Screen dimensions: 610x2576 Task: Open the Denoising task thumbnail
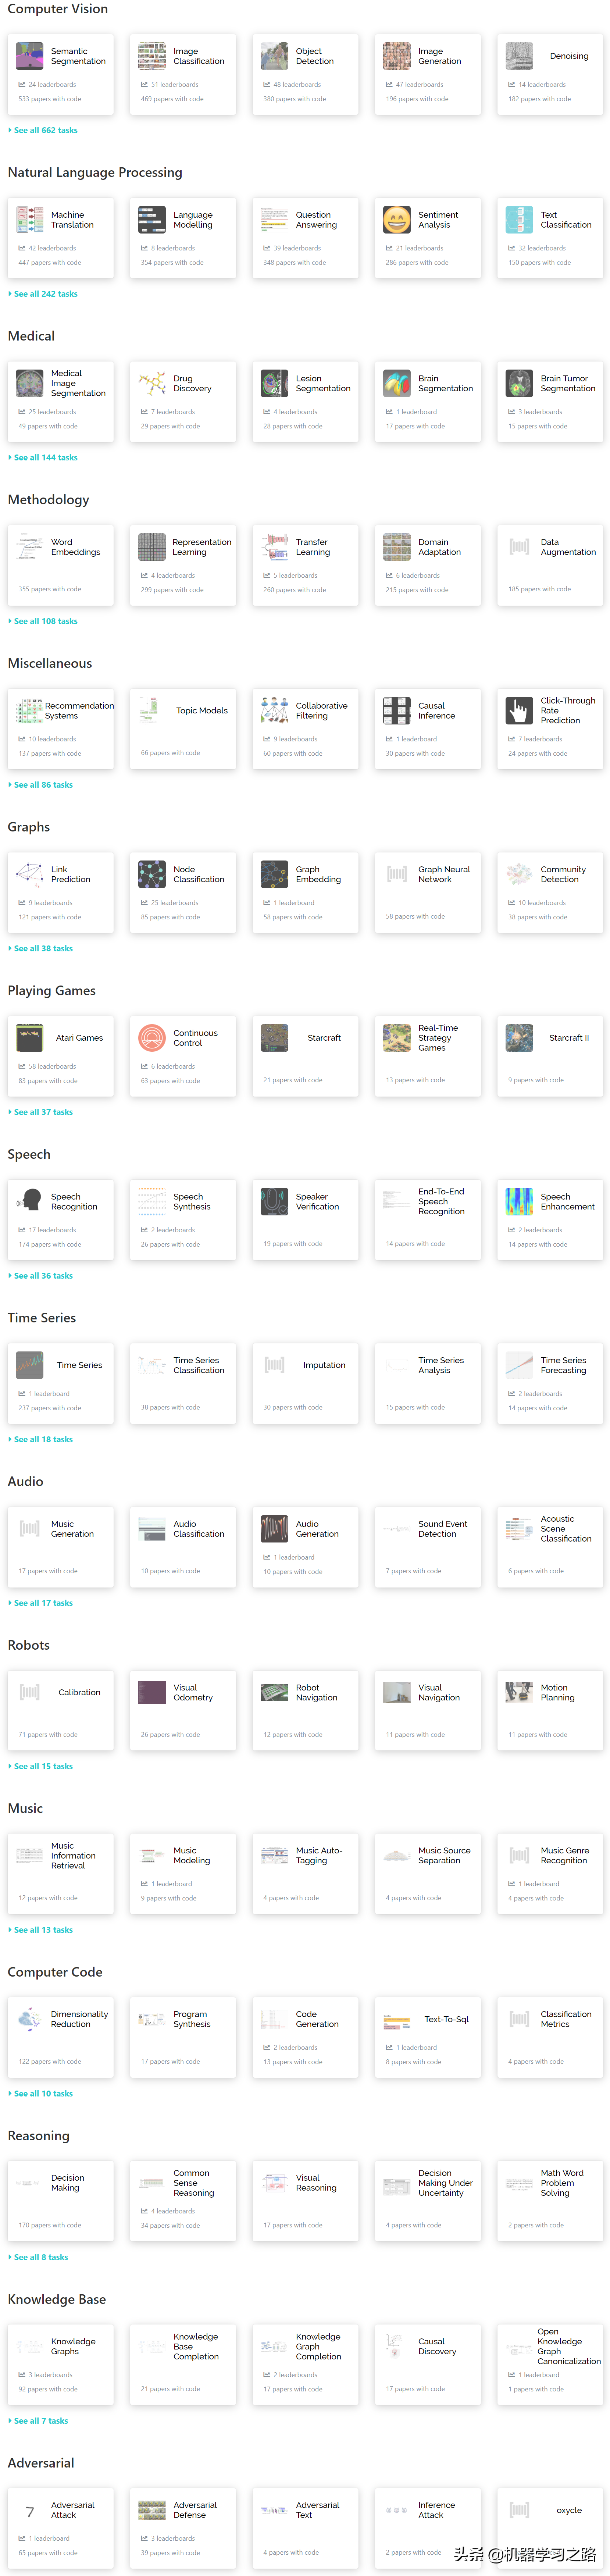point(519,56)
